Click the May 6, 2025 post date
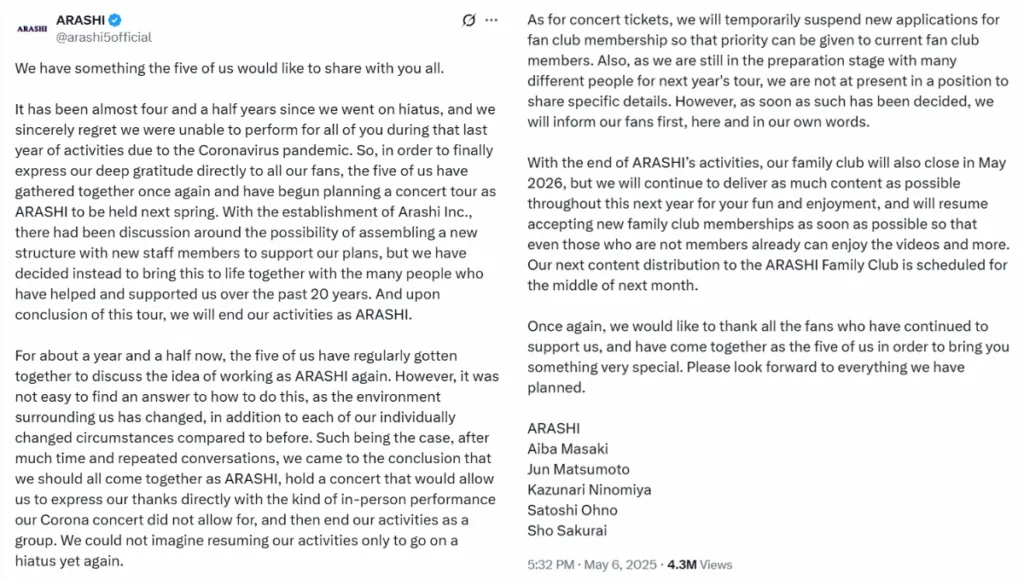This screenshot has width=1024, height=580. coord(621,564)
